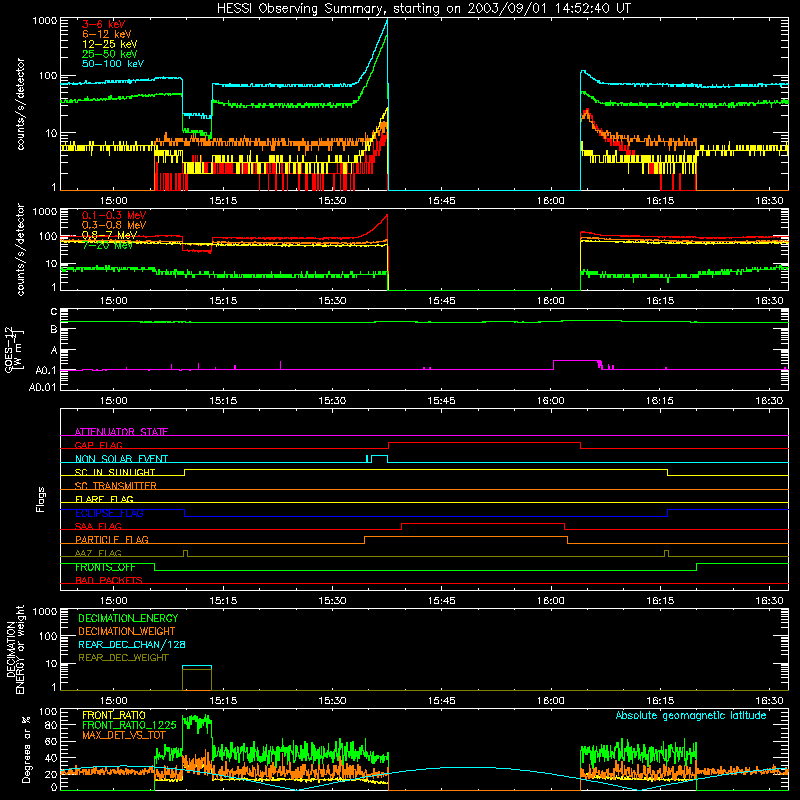The height and width of the screenshot is (800, 800).
Task: Click the MAX_DET_VS_TOT legend label
Action: tap(123, 735)
